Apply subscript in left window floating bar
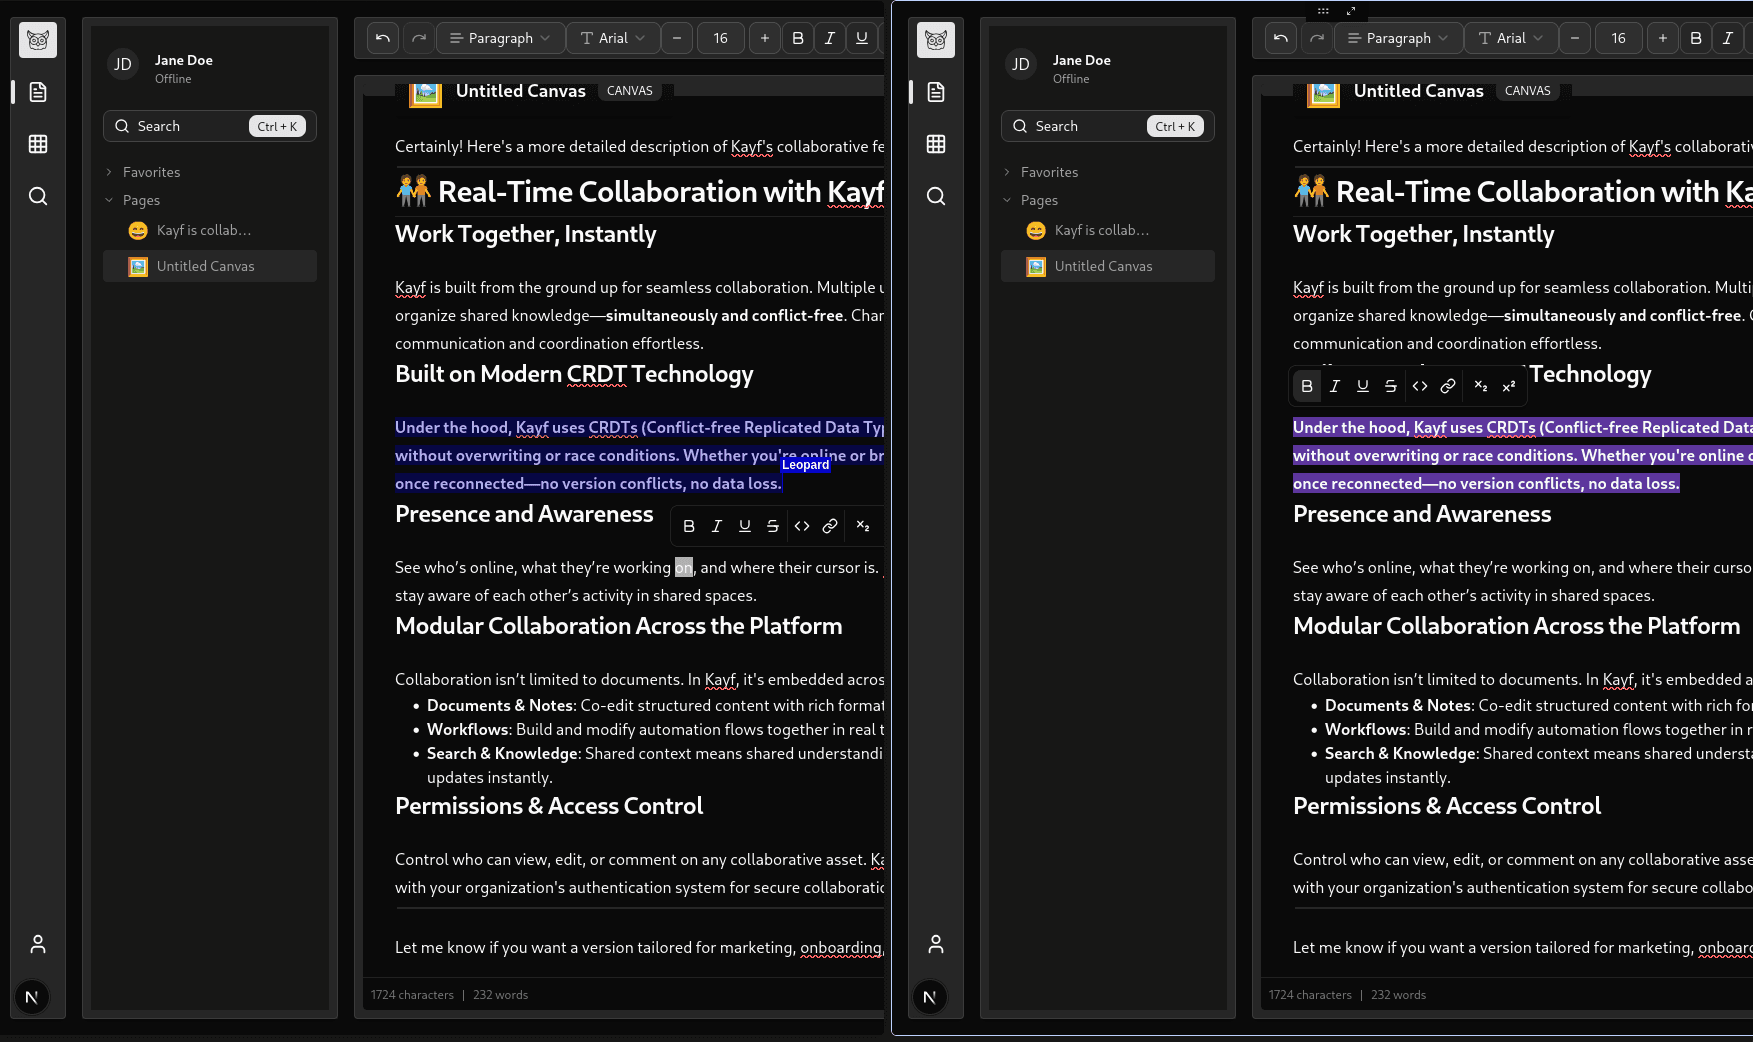 863,526
